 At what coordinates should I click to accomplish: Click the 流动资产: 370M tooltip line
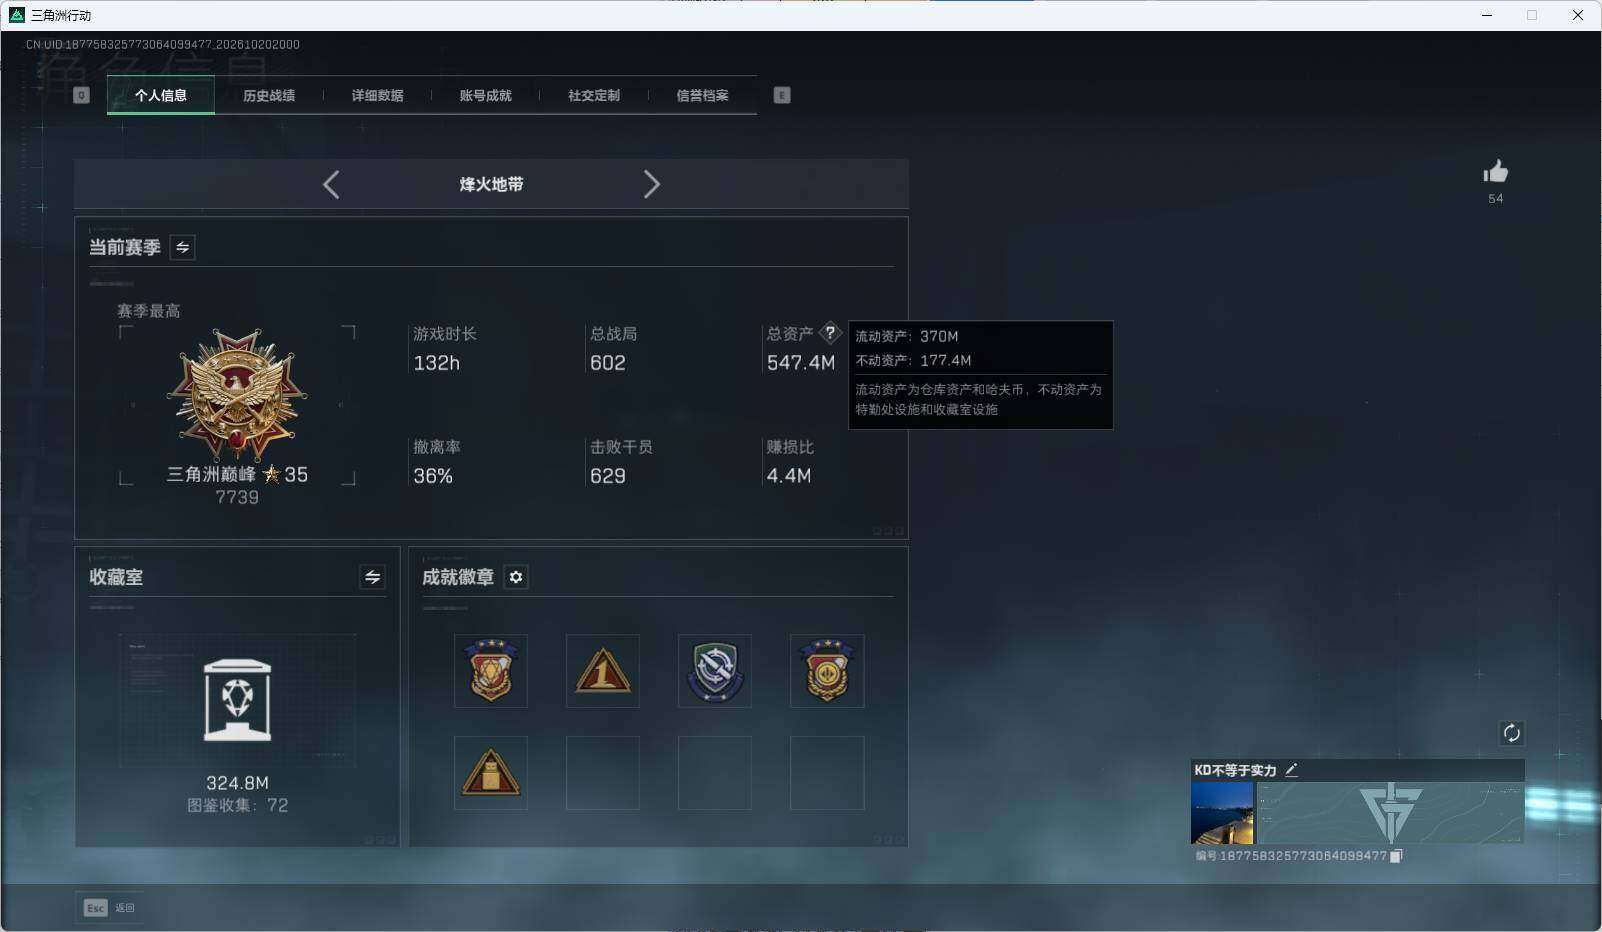coord(907,336)
